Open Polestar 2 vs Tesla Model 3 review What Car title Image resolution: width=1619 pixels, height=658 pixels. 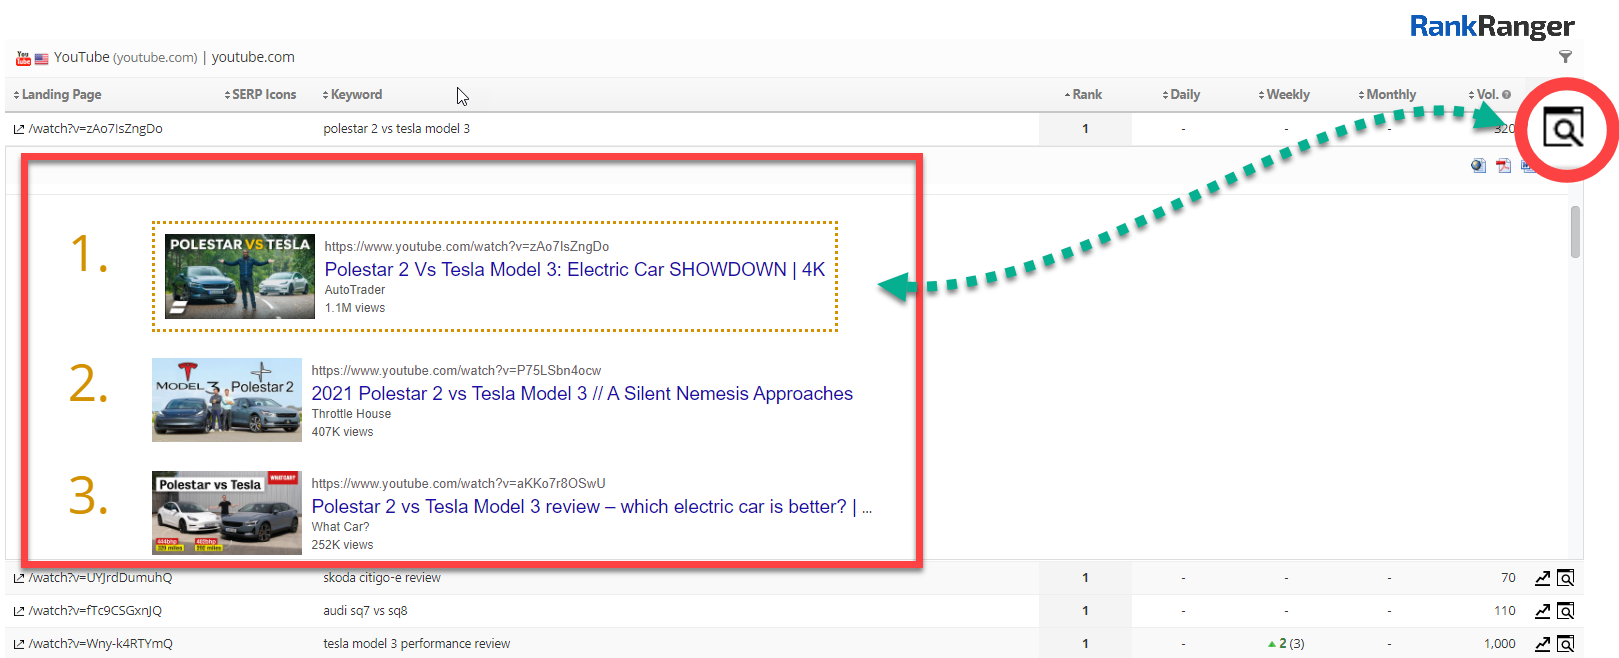click(x=592, y=506)
